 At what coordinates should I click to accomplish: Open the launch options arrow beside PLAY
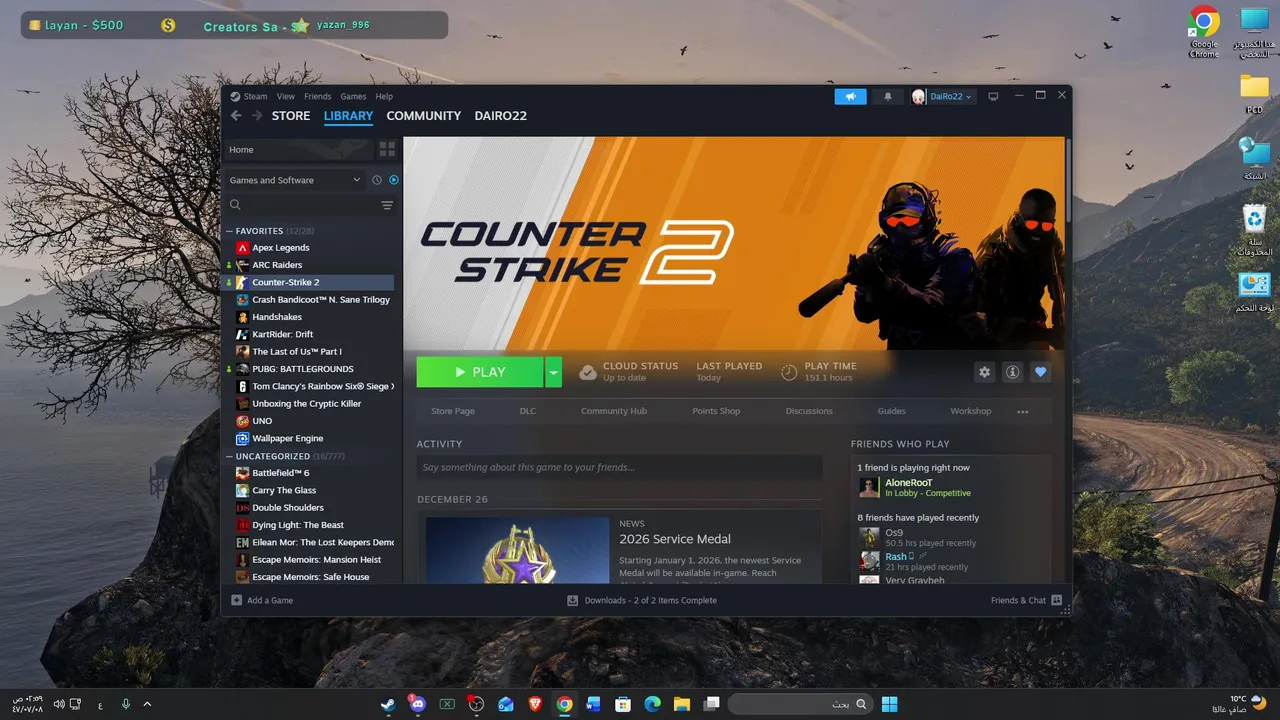[x=554, y=372]
